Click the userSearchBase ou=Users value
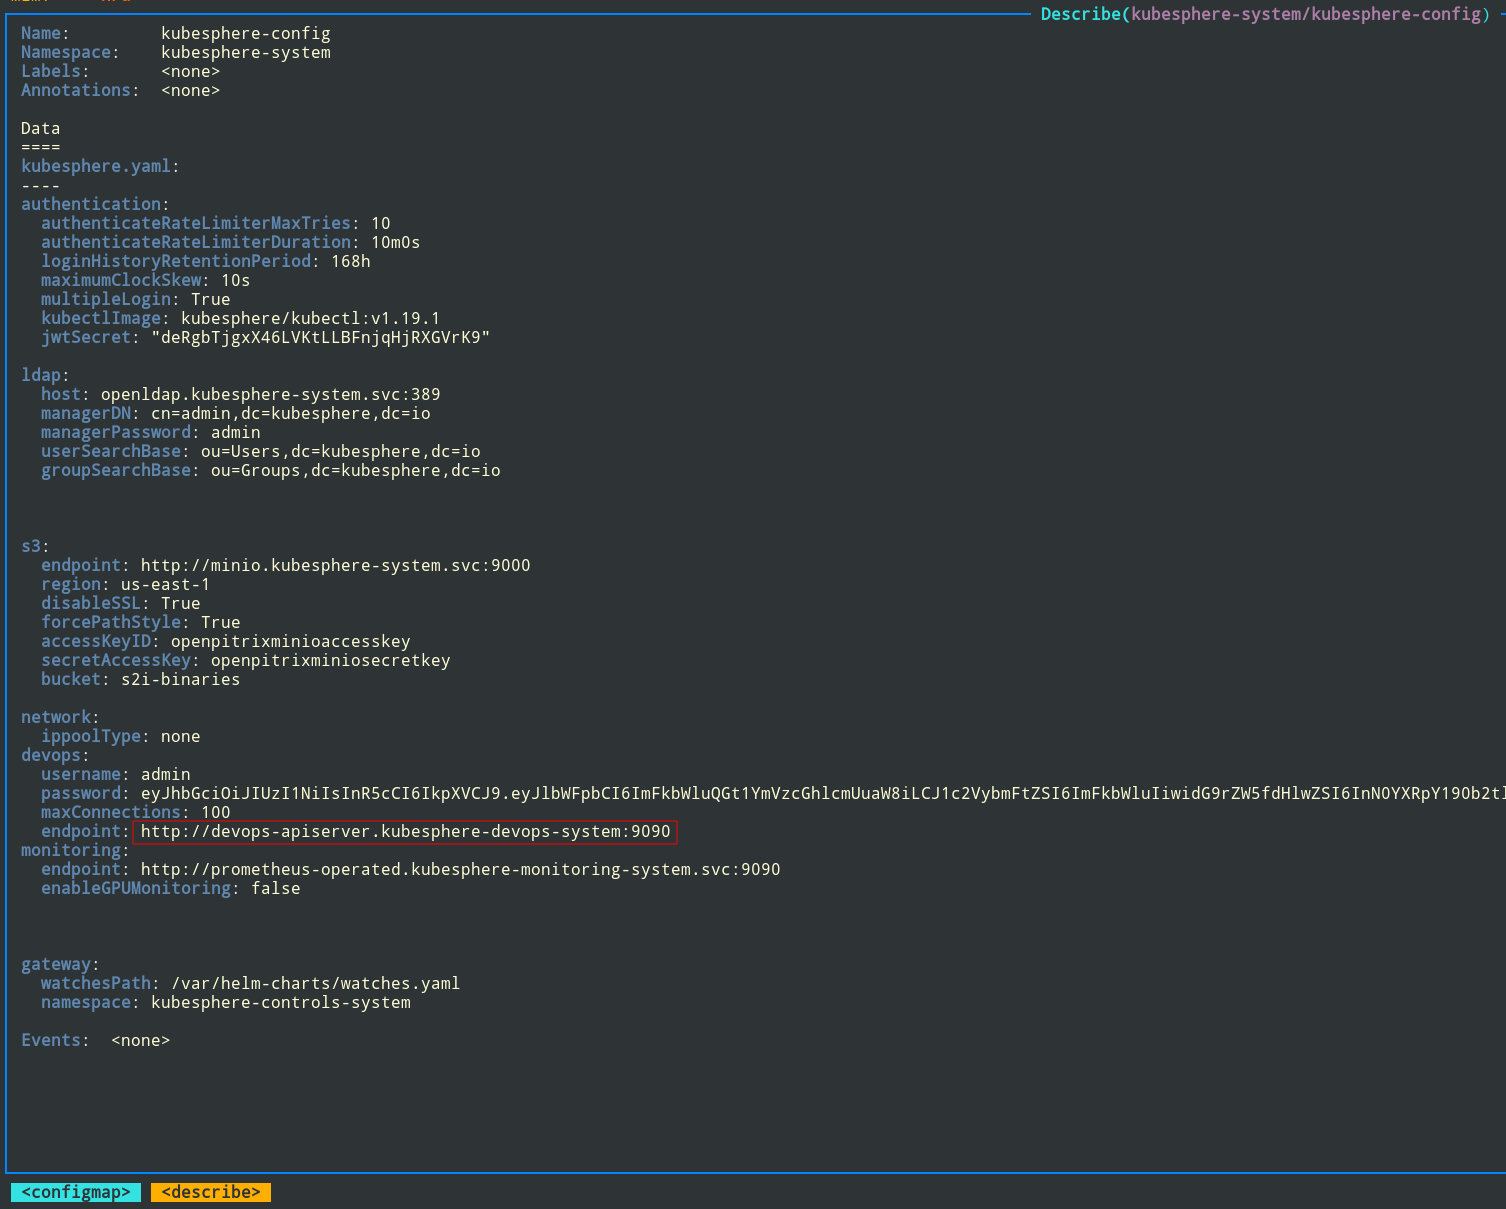Viewport: 1506px width, 1209px height. [340, 451]
